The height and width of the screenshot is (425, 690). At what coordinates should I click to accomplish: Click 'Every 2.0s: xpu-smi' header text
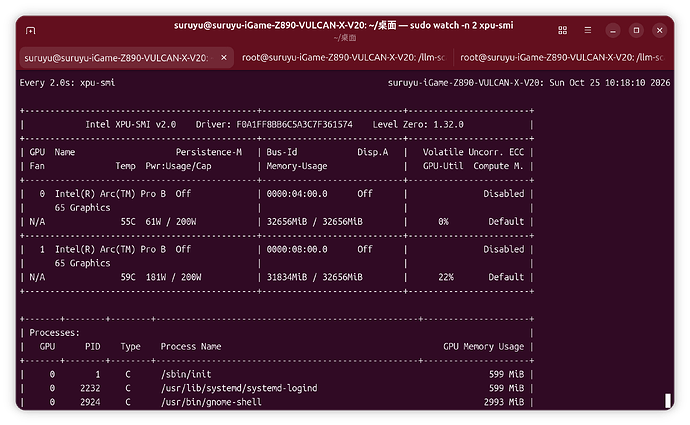(67, 83)
